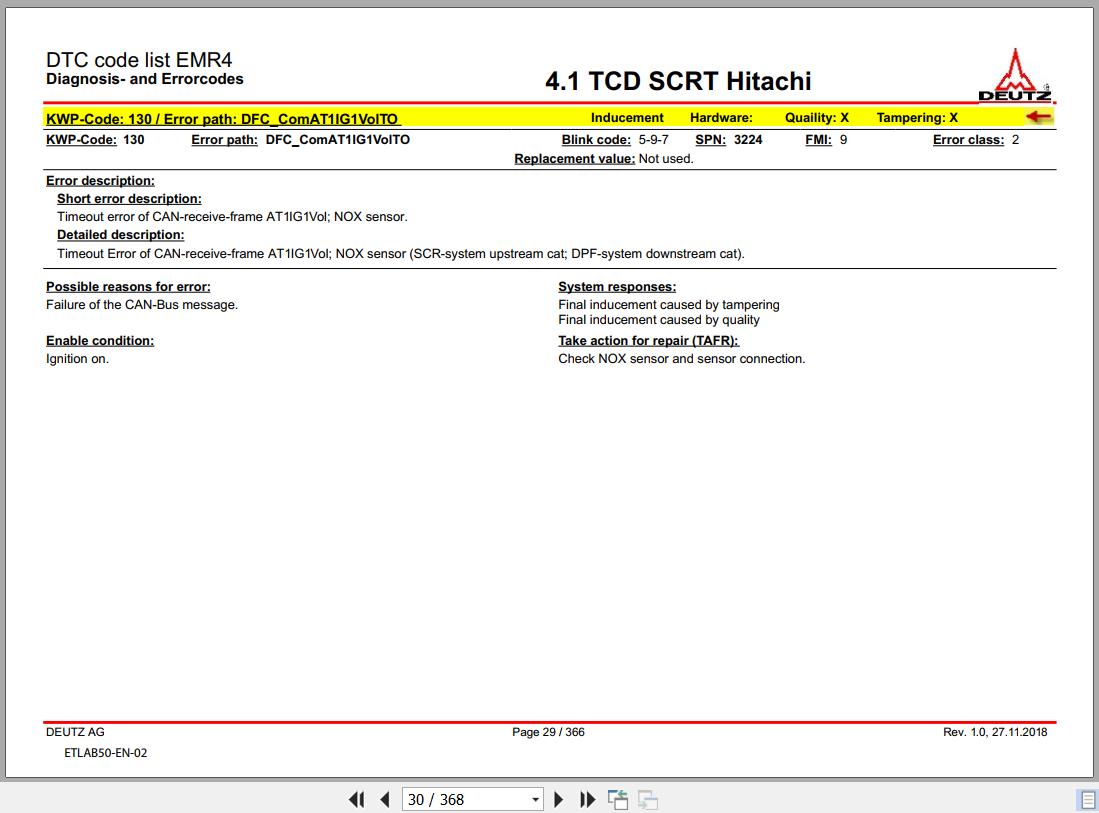
Task: Go to the next page
Action: tap(559, 800)
